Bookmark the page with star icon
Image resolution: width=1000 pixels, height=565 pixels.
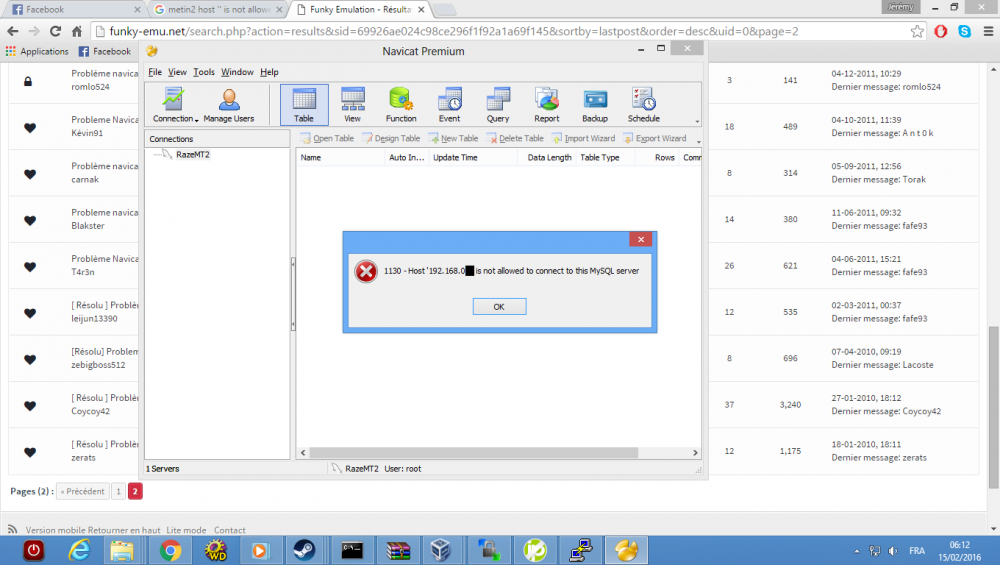917,31
